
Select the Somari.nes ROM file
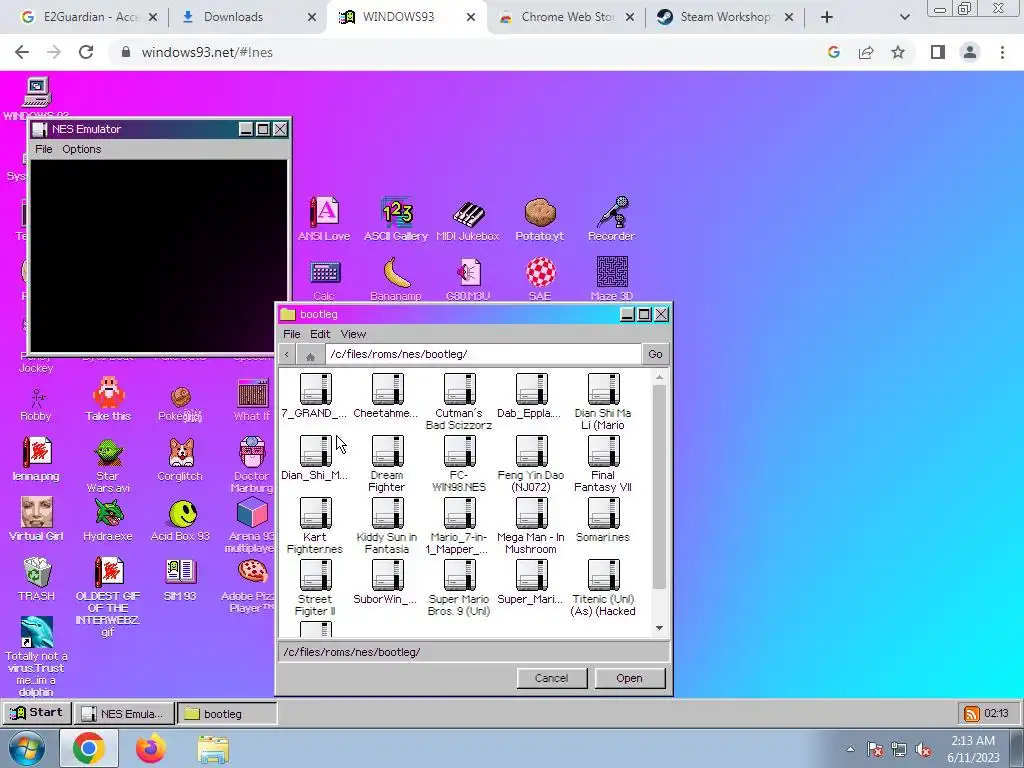coord(603,520)
